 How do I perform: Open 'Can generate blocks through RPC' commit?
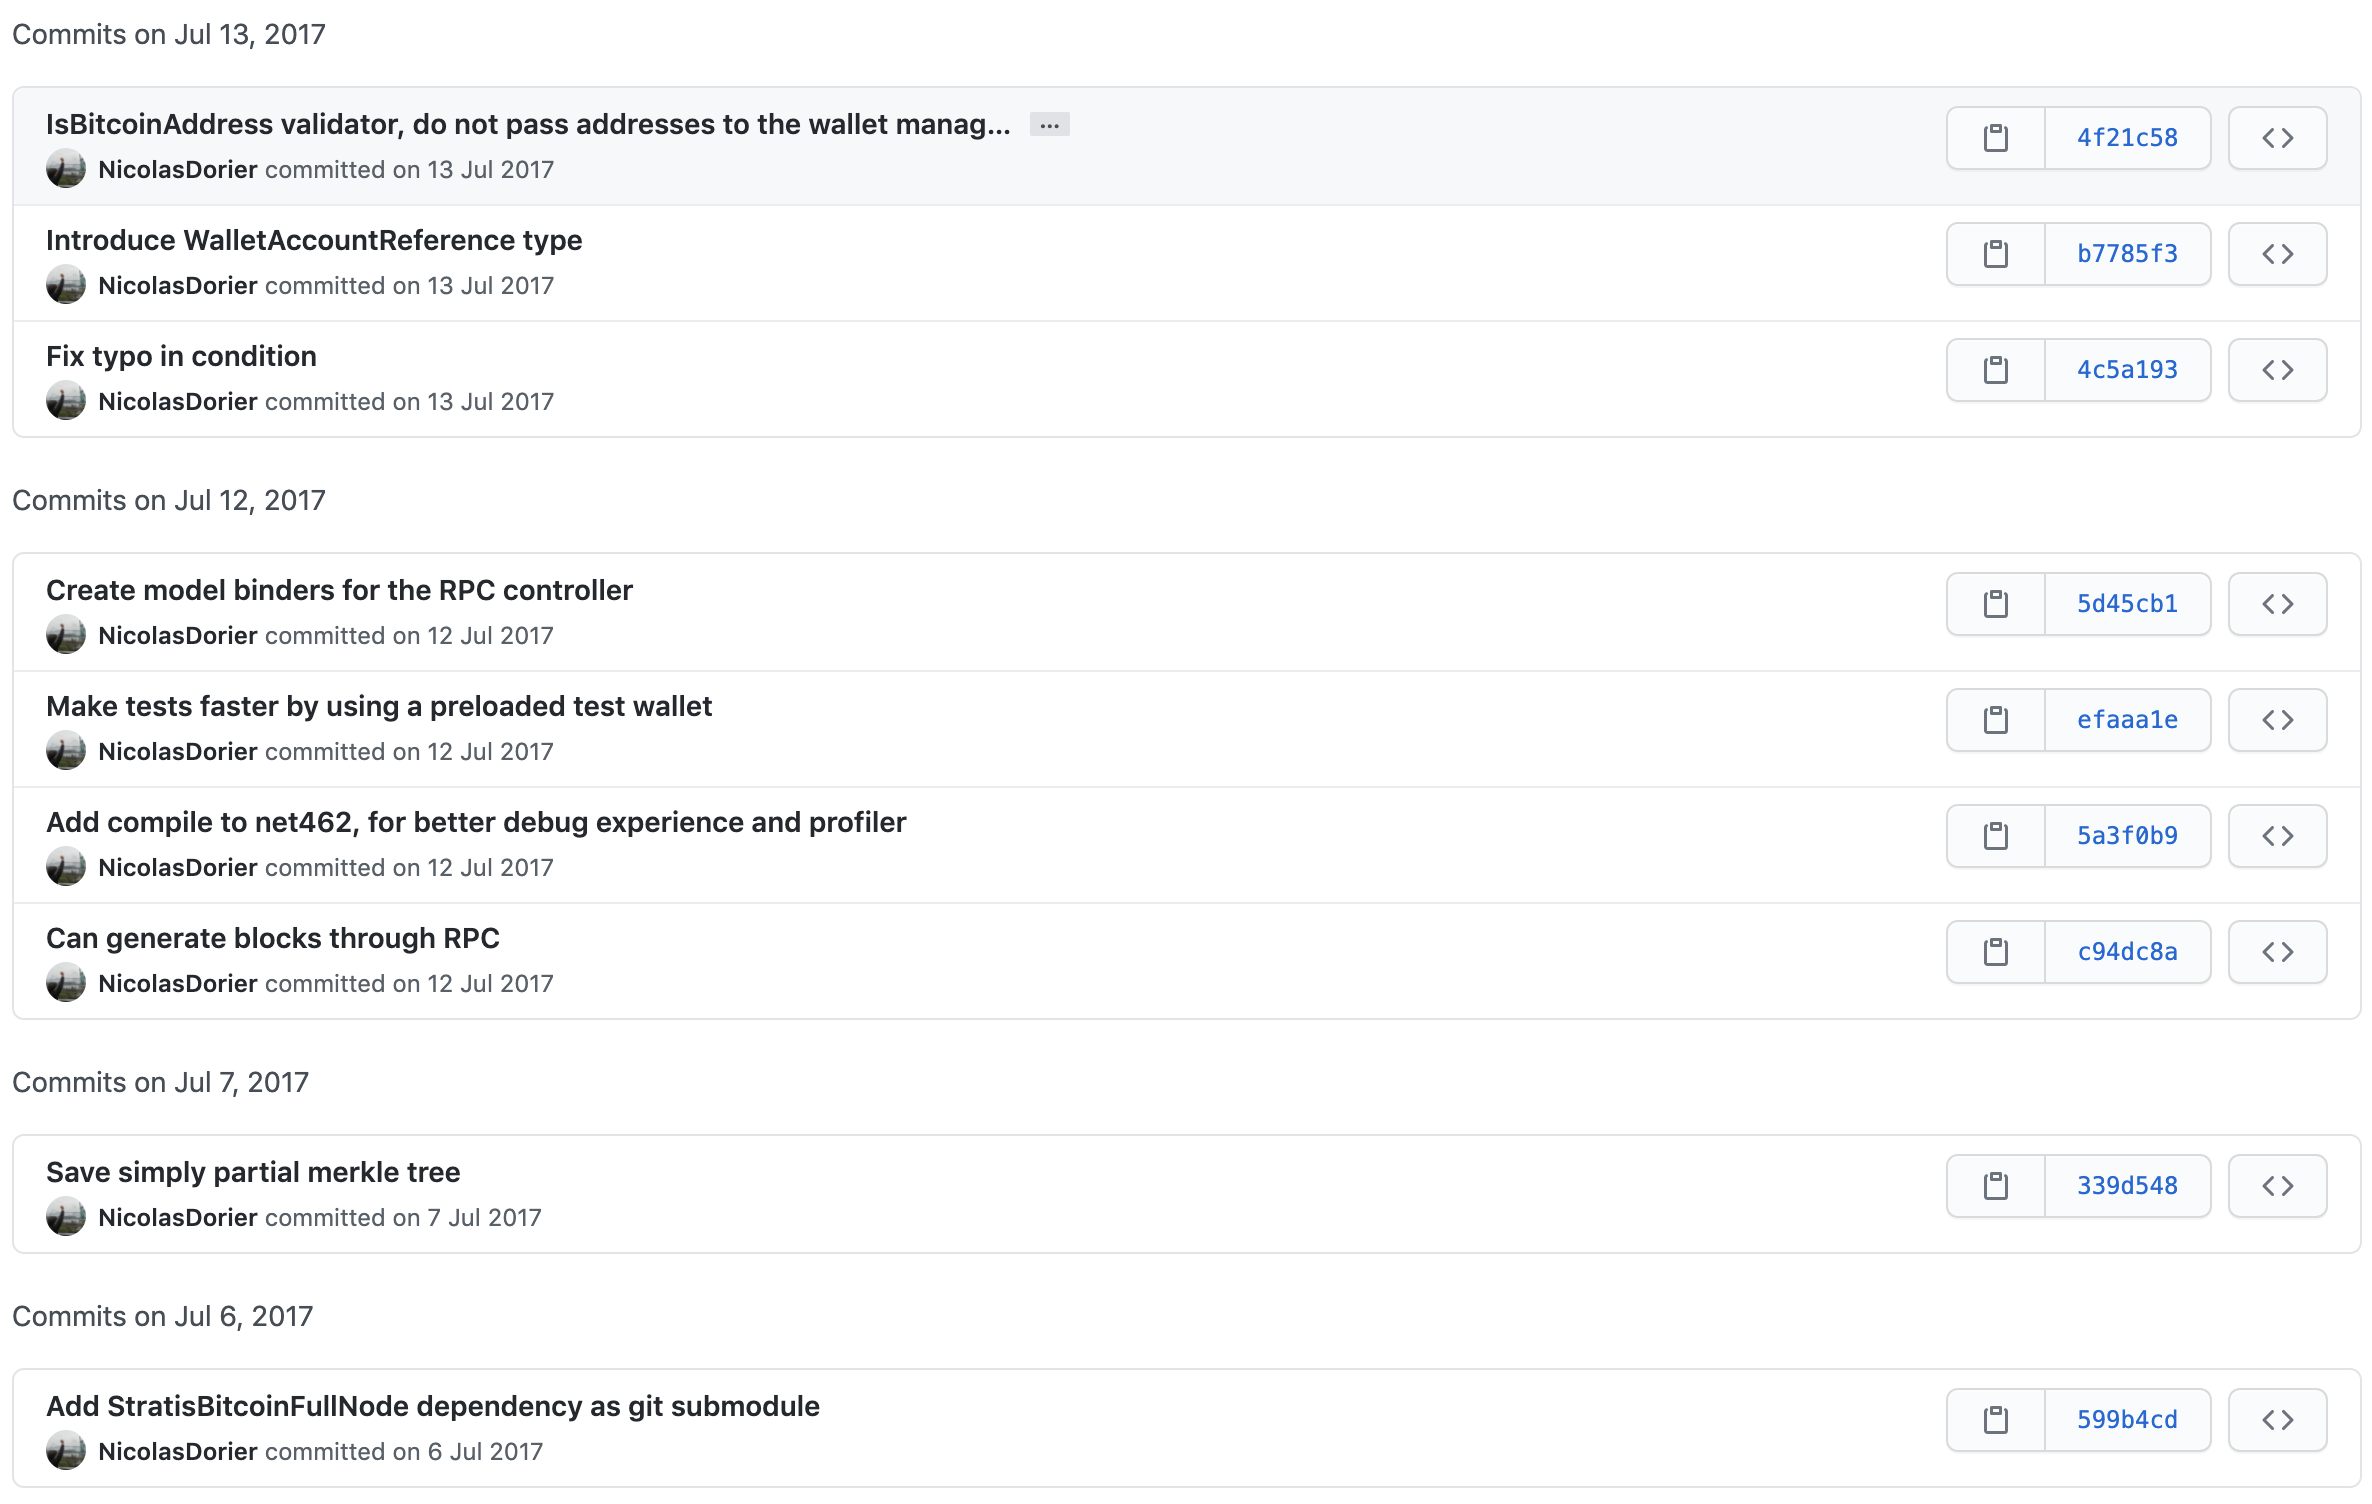click(272, 938)
